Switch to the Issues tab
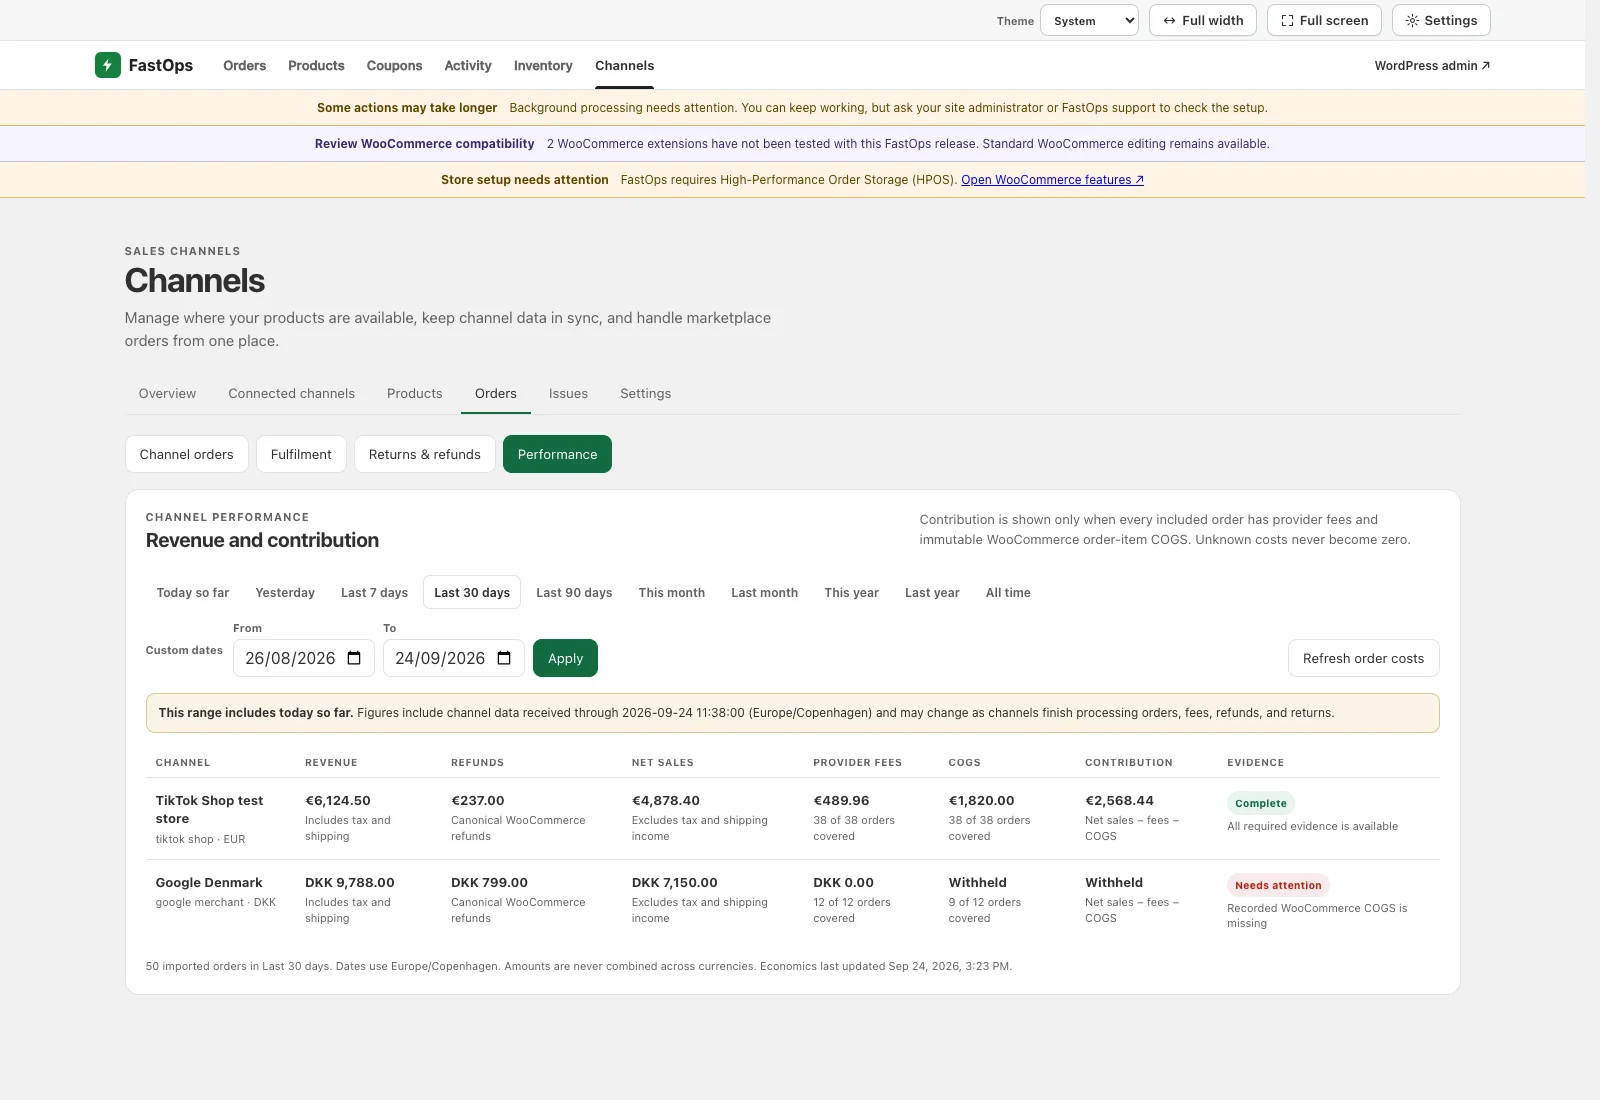 coord(568,394)
